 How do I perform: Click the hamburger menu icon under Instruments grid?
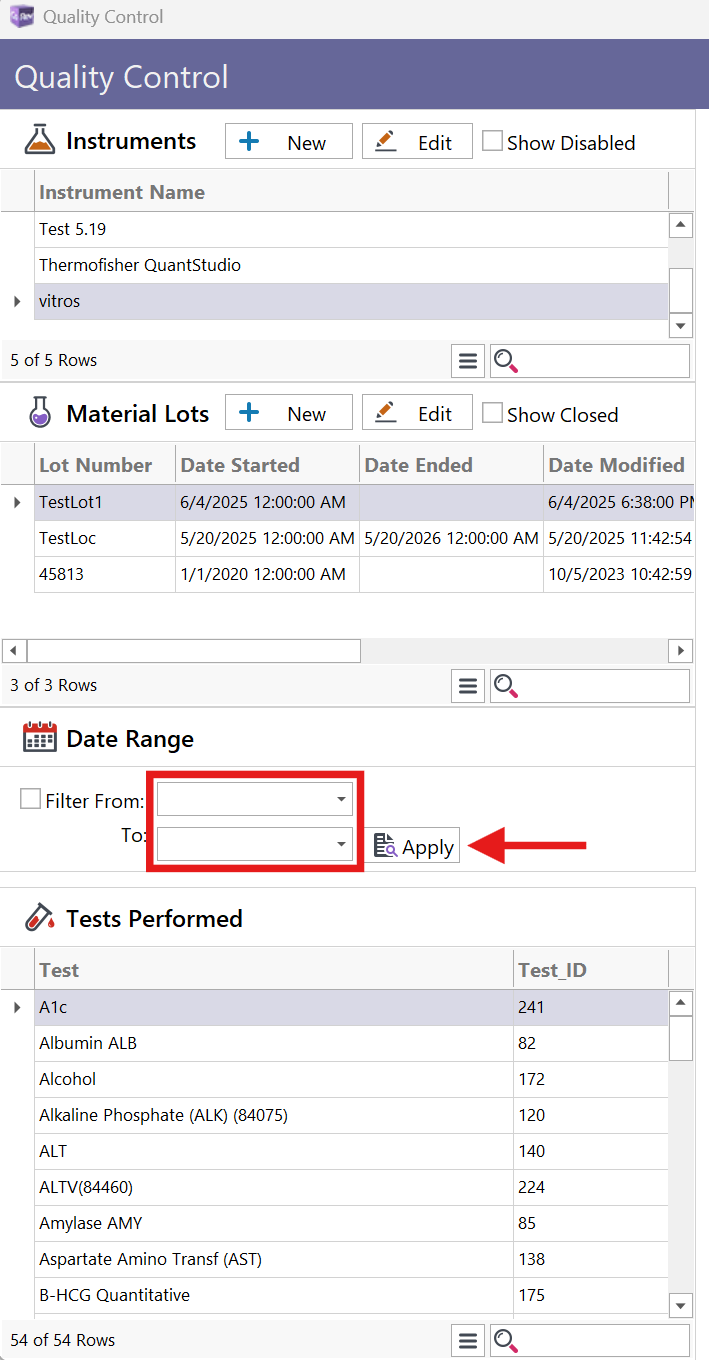tap(467, 361)
